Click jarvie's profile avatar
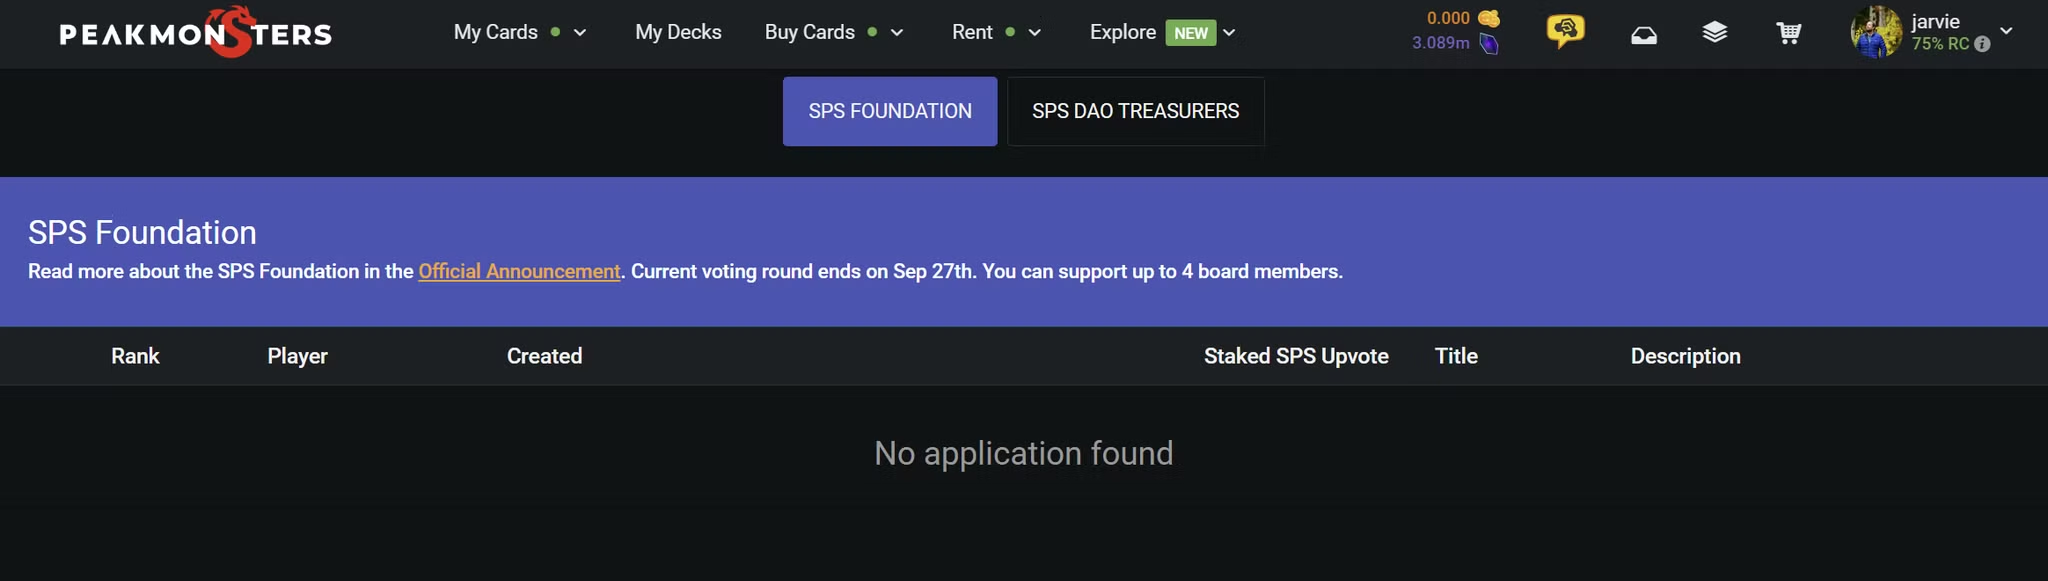 coord(1876,32)
